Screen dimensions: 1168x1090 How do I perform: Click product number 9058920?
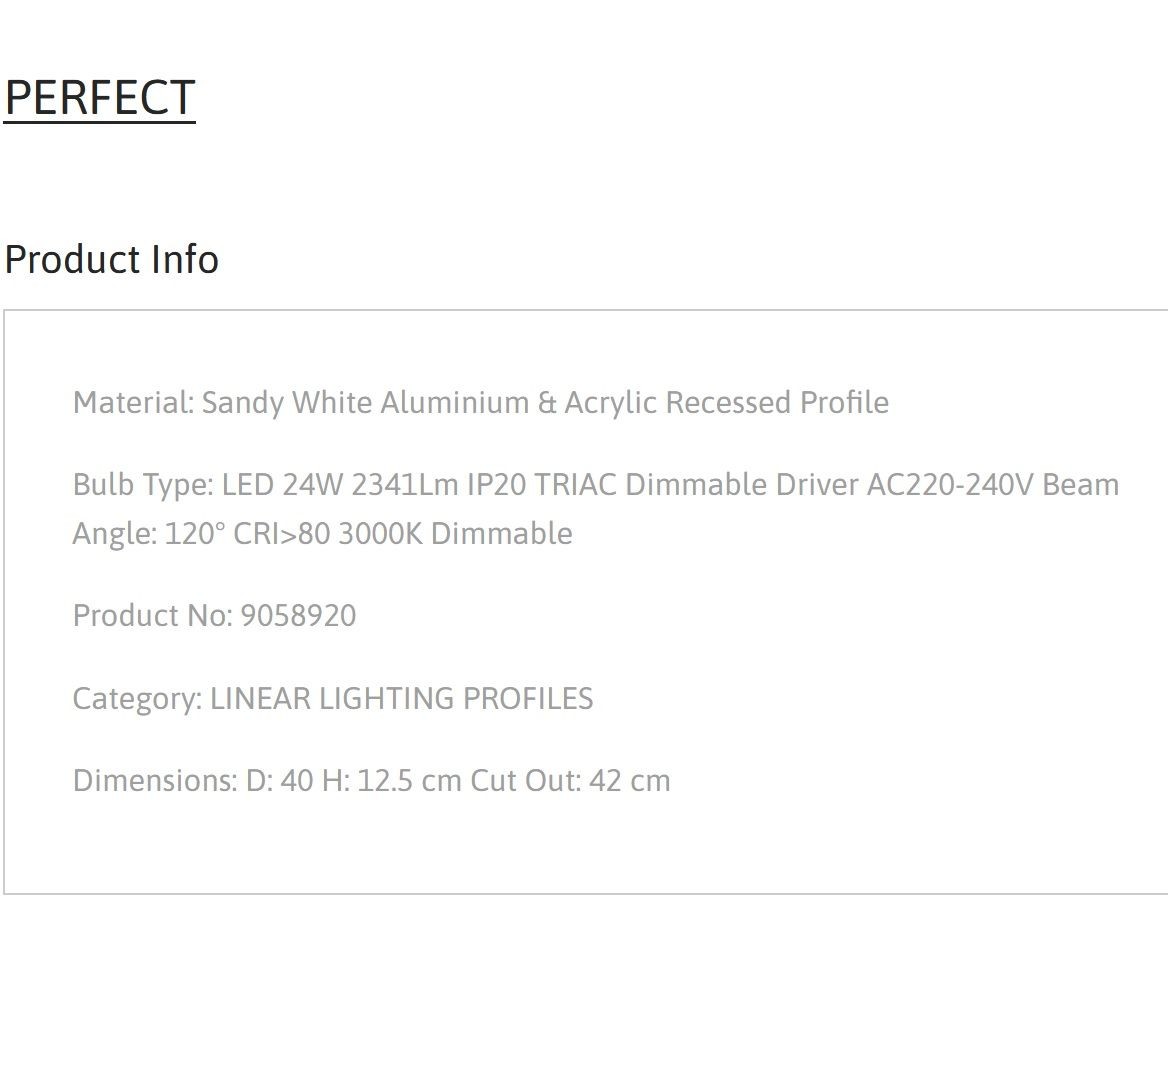(x=298, y=616)
